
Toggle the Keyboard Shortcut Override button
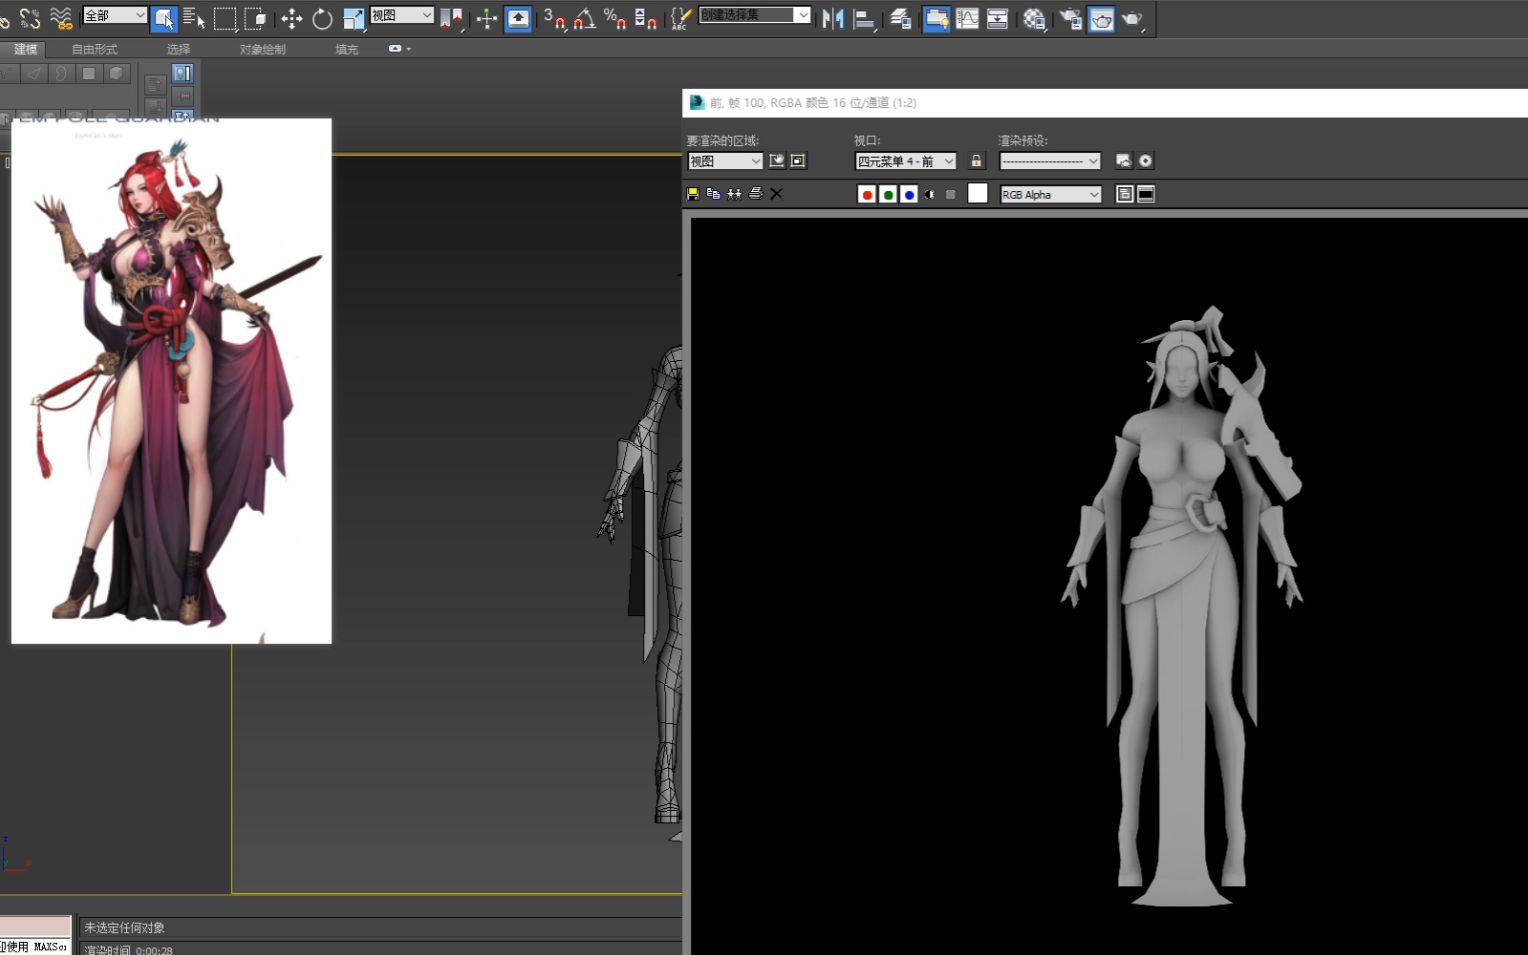tap(518, 18)
